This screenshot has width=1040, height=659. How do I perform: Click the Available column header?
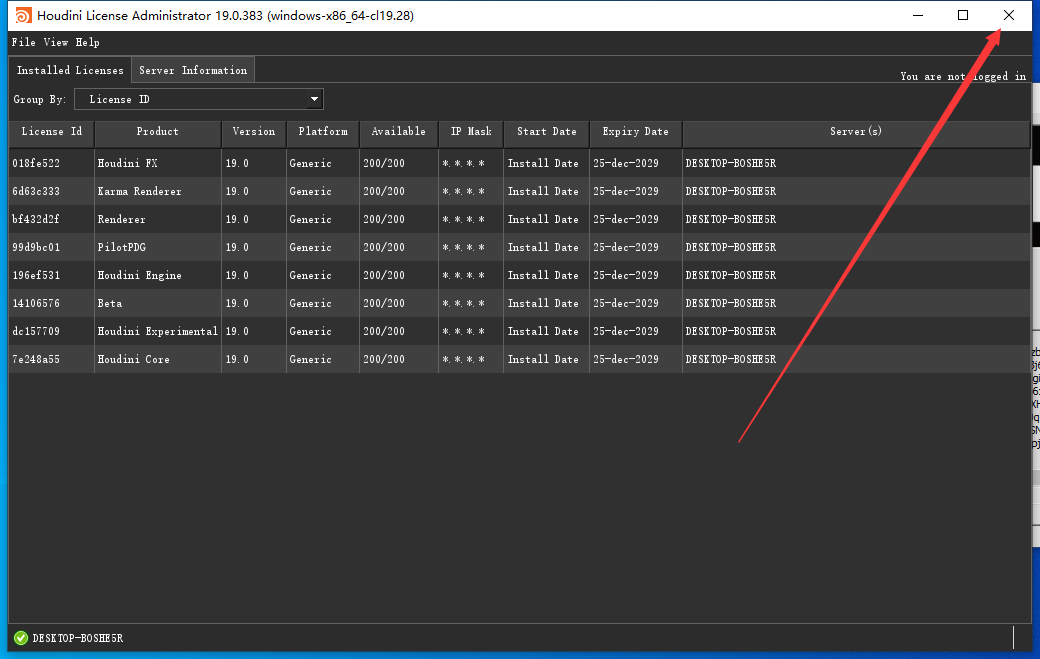[x=398, y=132]
